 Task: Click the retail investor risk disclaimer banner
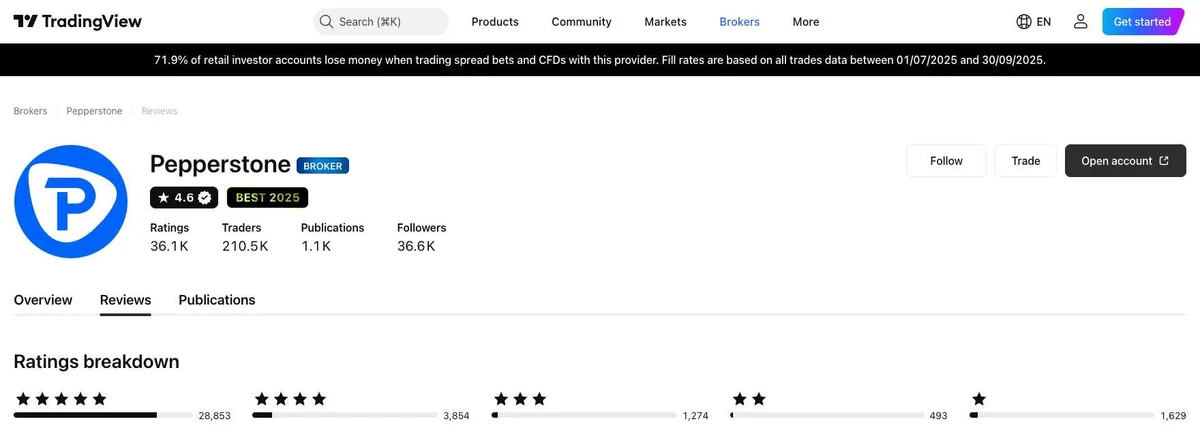[600, 60]
